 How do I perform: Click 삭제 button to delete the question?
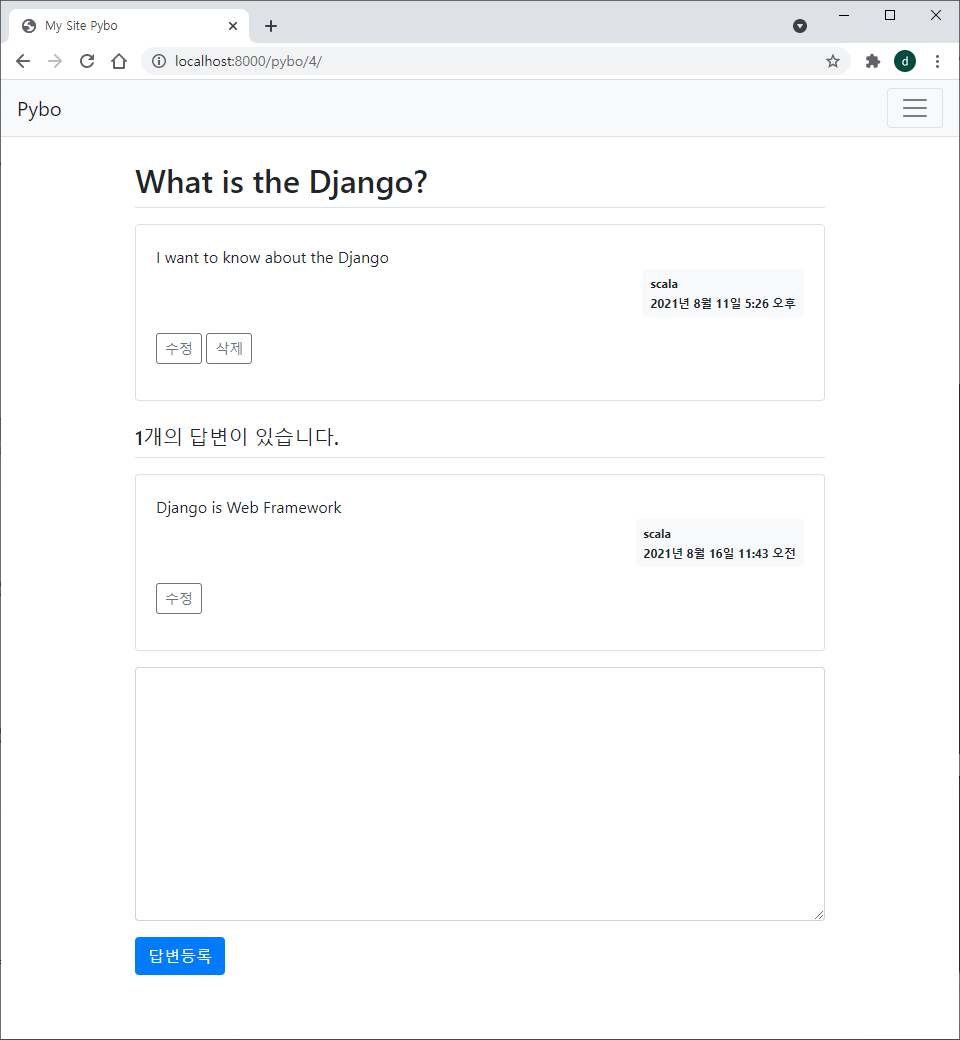coord(229,348)
